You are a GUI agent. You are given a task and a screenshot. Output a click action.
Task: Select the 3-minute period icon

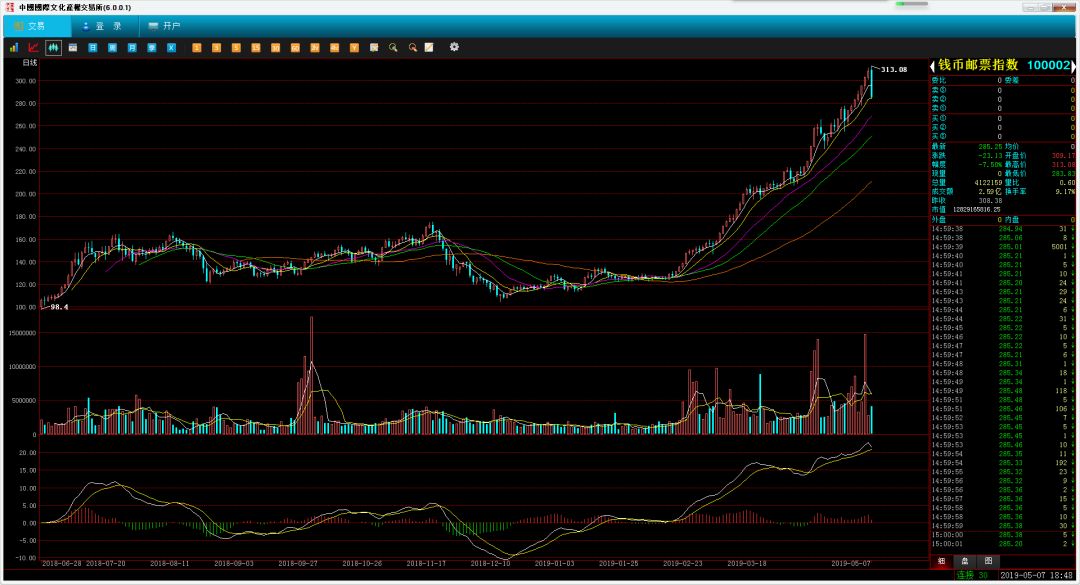216,48
